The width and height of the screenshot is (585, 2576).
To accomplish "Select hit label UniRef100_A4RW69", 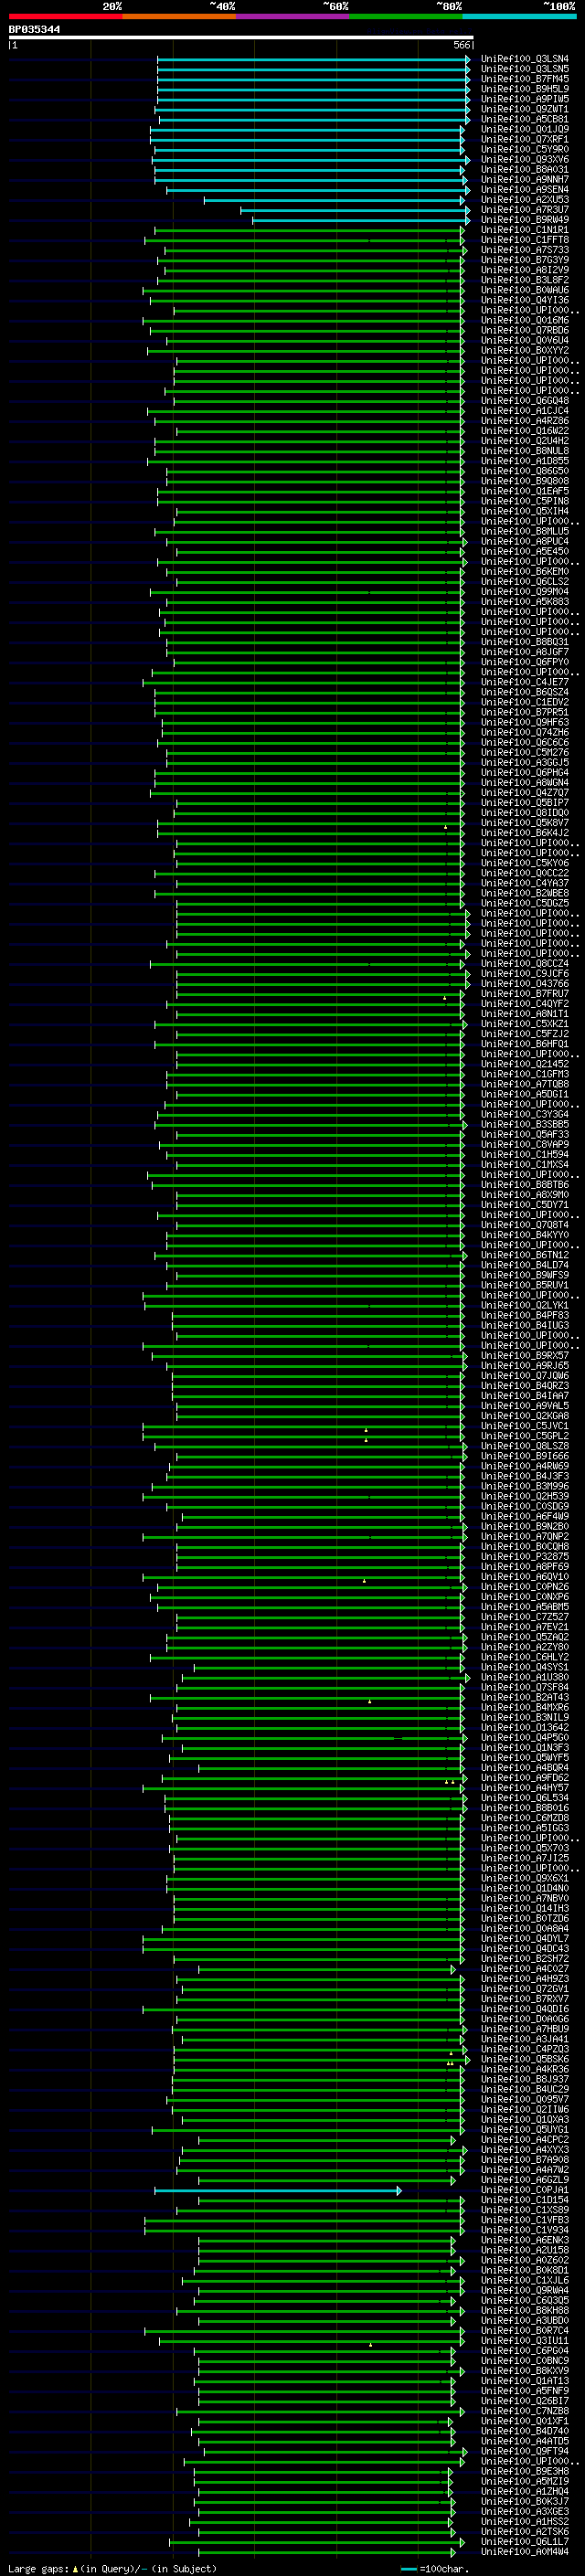I will (525, 1466).
